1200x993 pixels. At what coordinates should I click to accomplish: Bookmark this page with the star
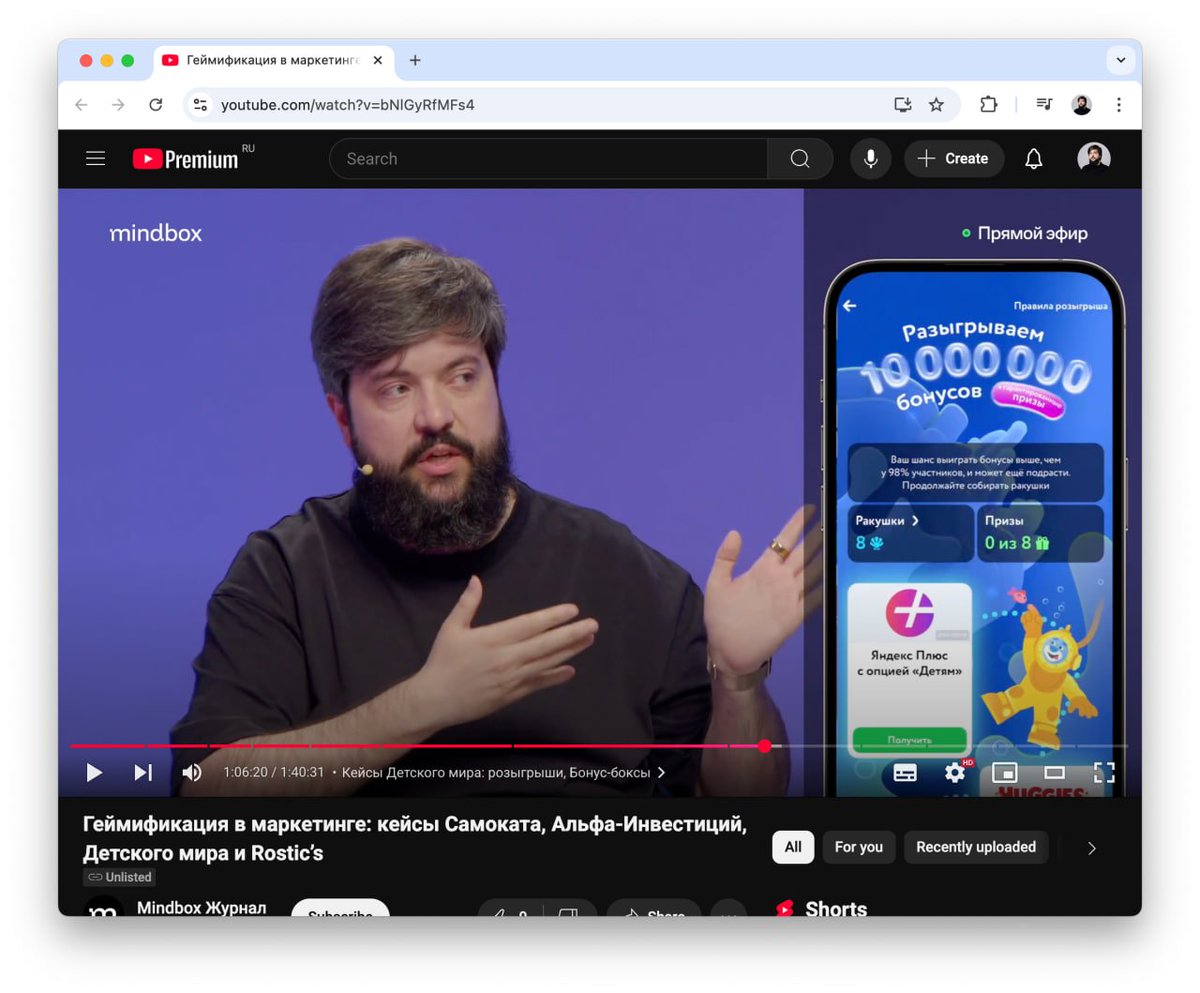936,104
